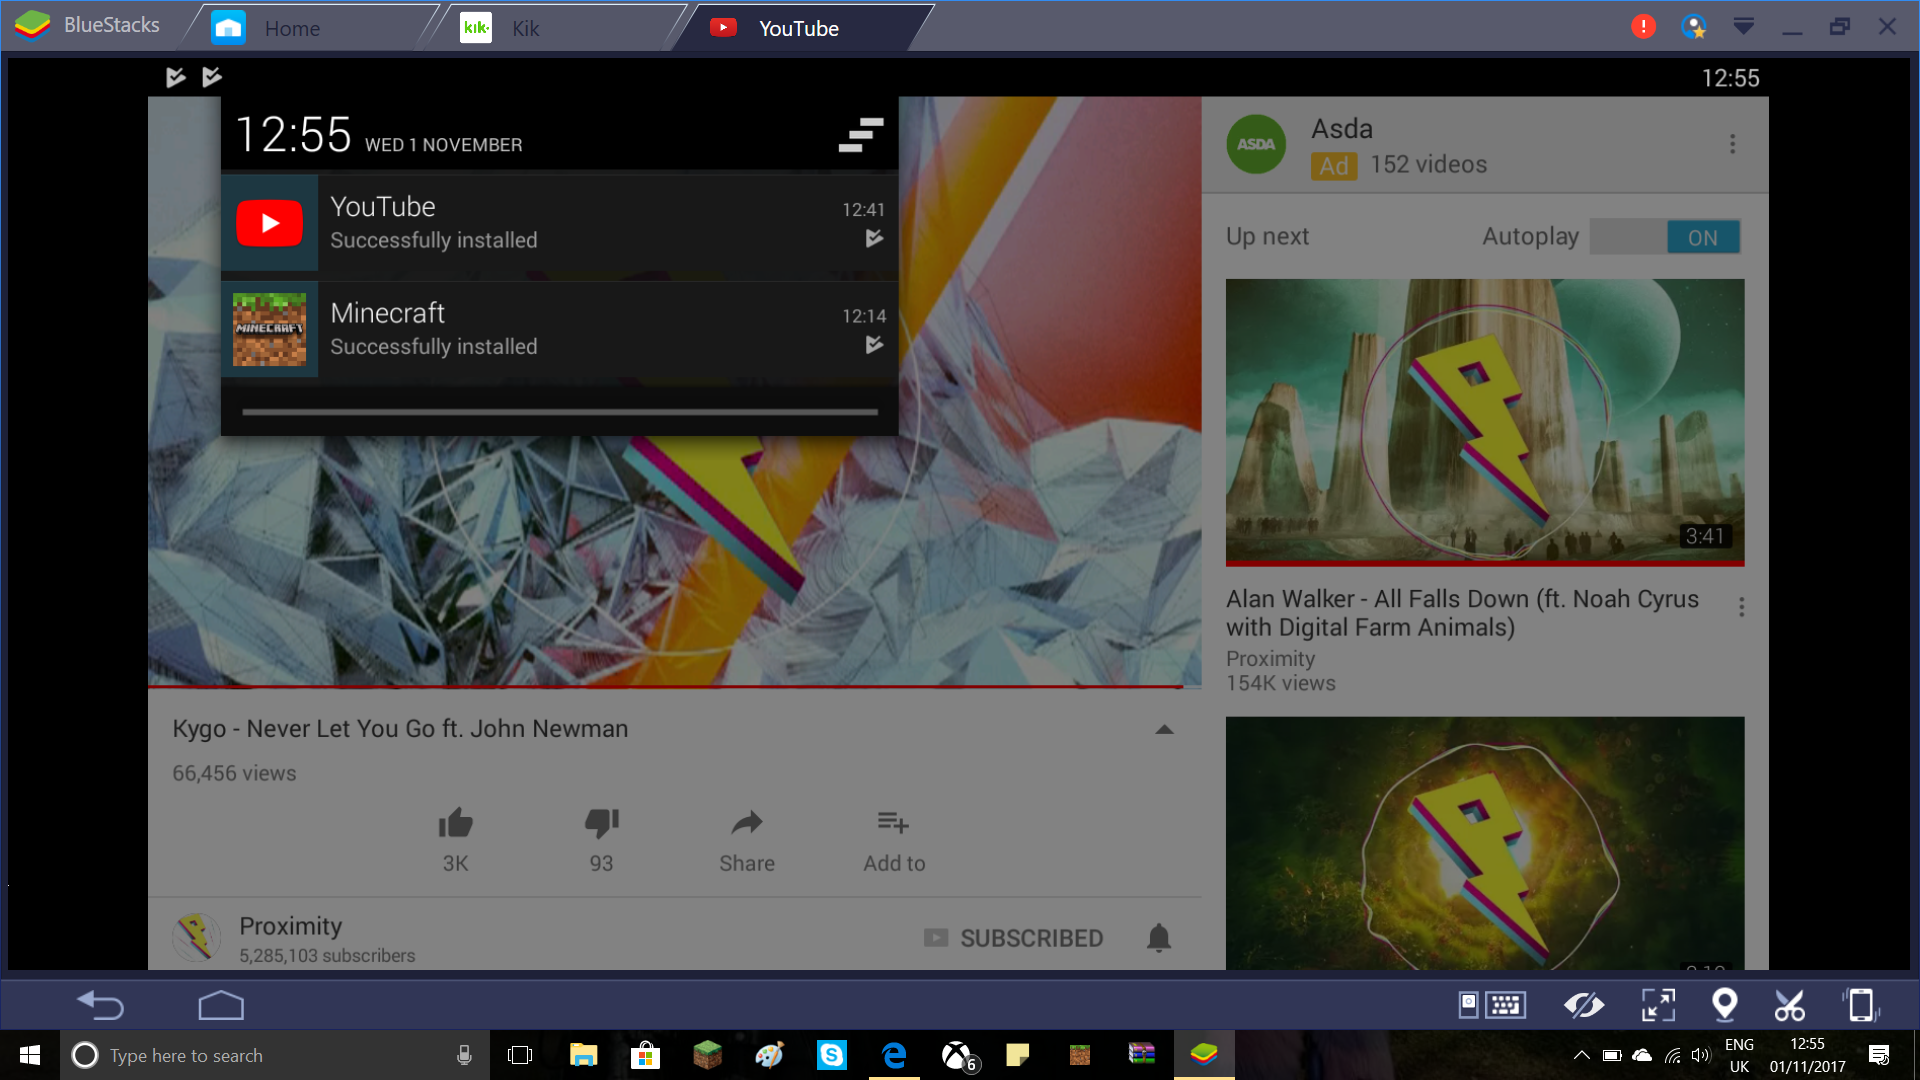Viewport: 1920px width, 1080px height.
Task: Open the Minecraft installed notification
Action: (559, 330)
